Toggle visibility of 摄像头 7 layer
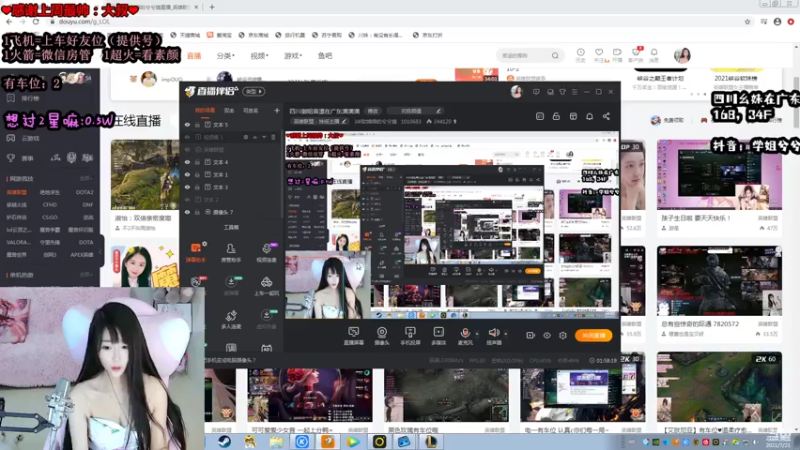 tap(187, 212)
